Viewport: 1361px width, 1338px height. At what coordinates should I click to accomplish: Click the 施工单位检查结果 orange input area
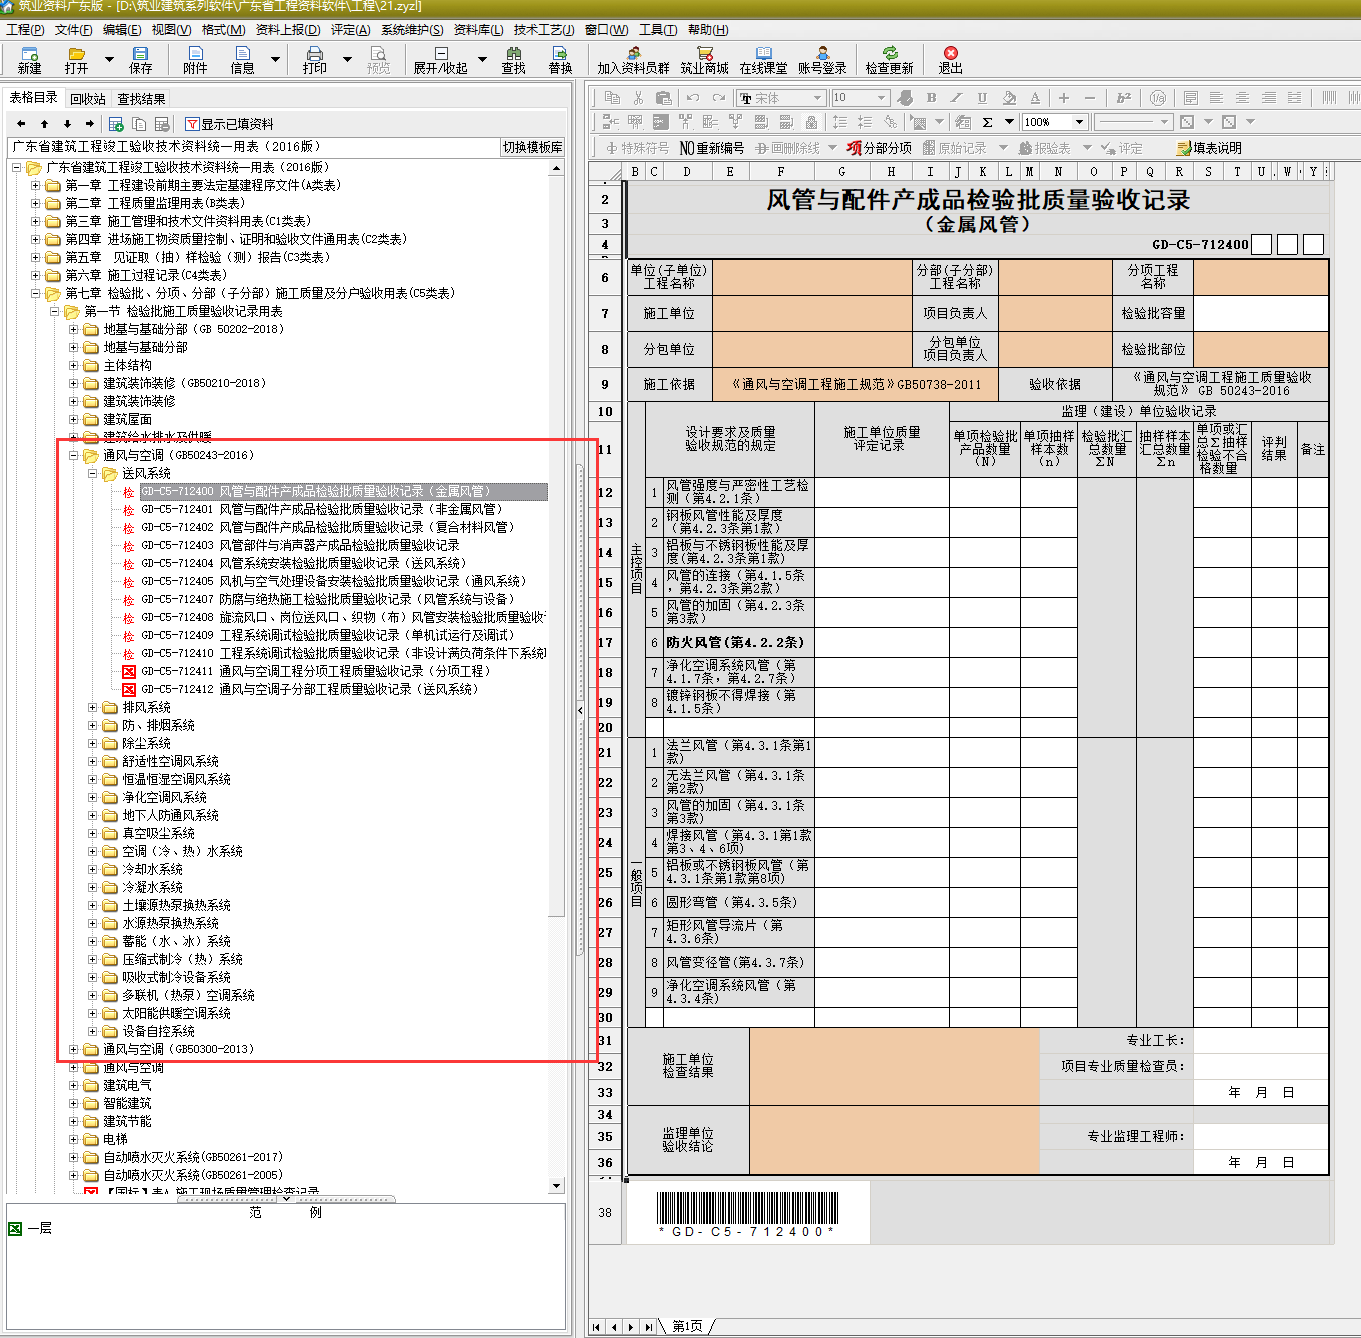894,1066
